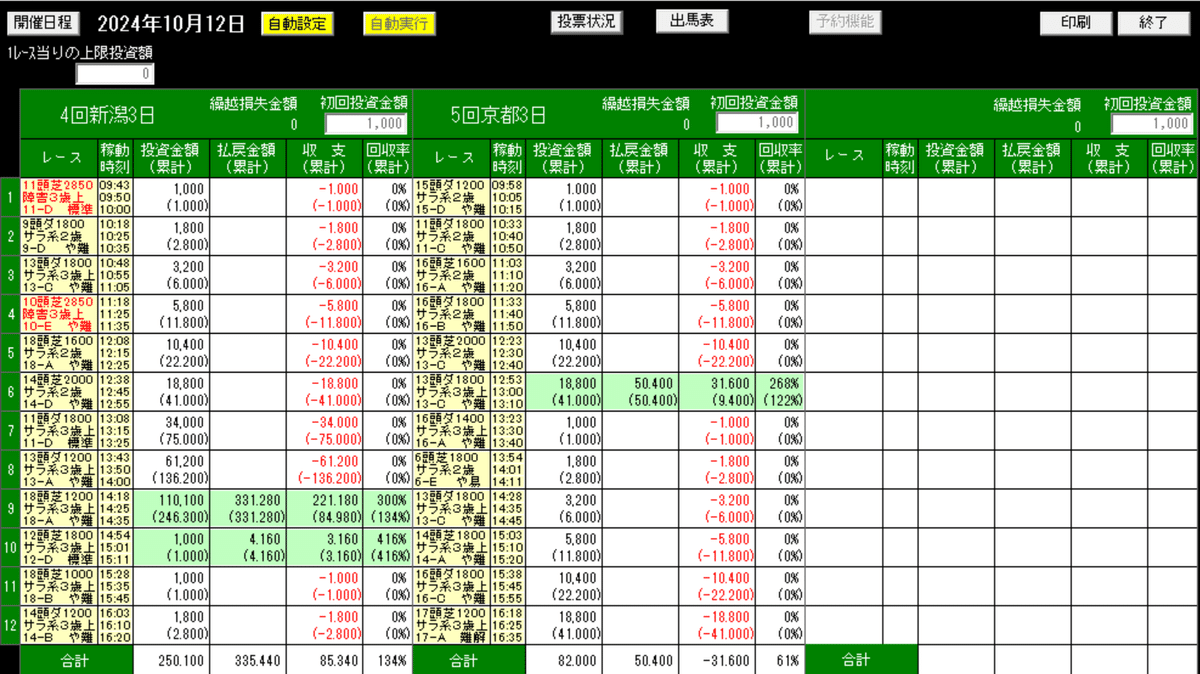
Task: Click the 初回投資金額 field of the empty third venue
Action: pos(1152,123)
